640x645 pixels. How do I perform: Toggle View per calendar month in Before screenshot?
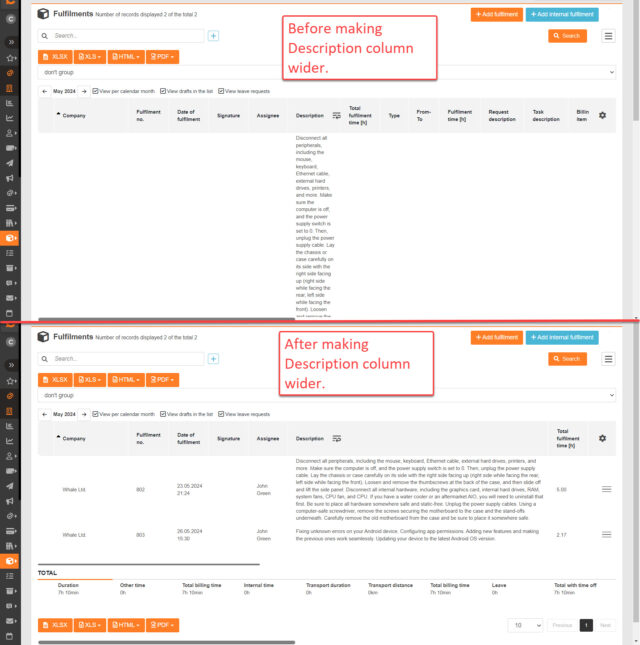pyautogui.click(x=123, y=91)
